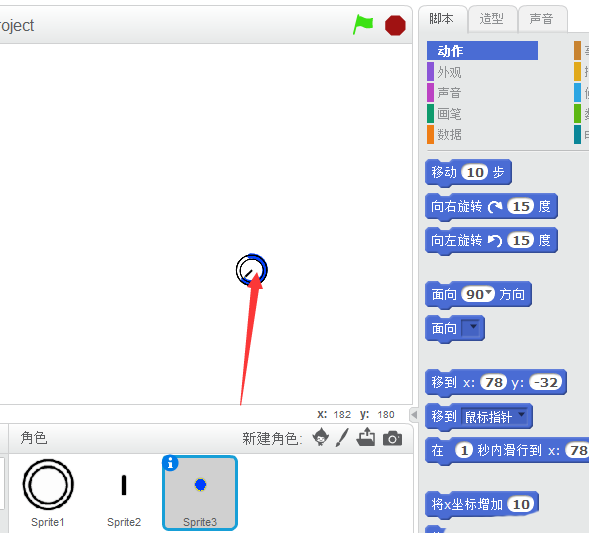Select the Sprite2 thumbnail
The height and width of the screenshot is (533, 589).
tap(124, 485)
